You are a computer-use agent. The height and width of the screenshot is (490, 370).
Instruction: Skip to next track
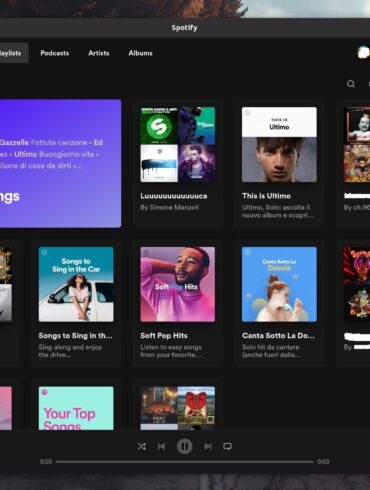tap(208, 446)
